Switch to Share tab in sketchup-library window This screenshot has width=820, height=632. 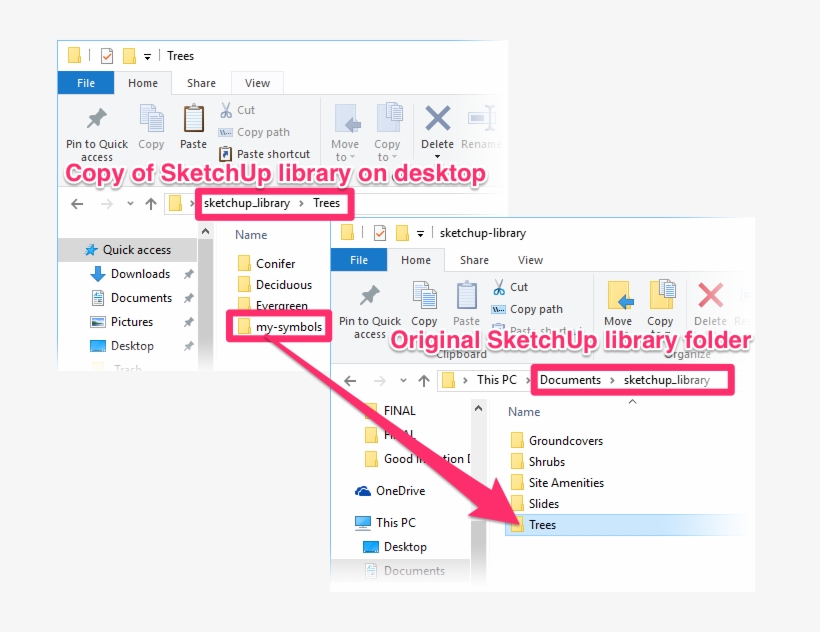[x=474, y=260]
